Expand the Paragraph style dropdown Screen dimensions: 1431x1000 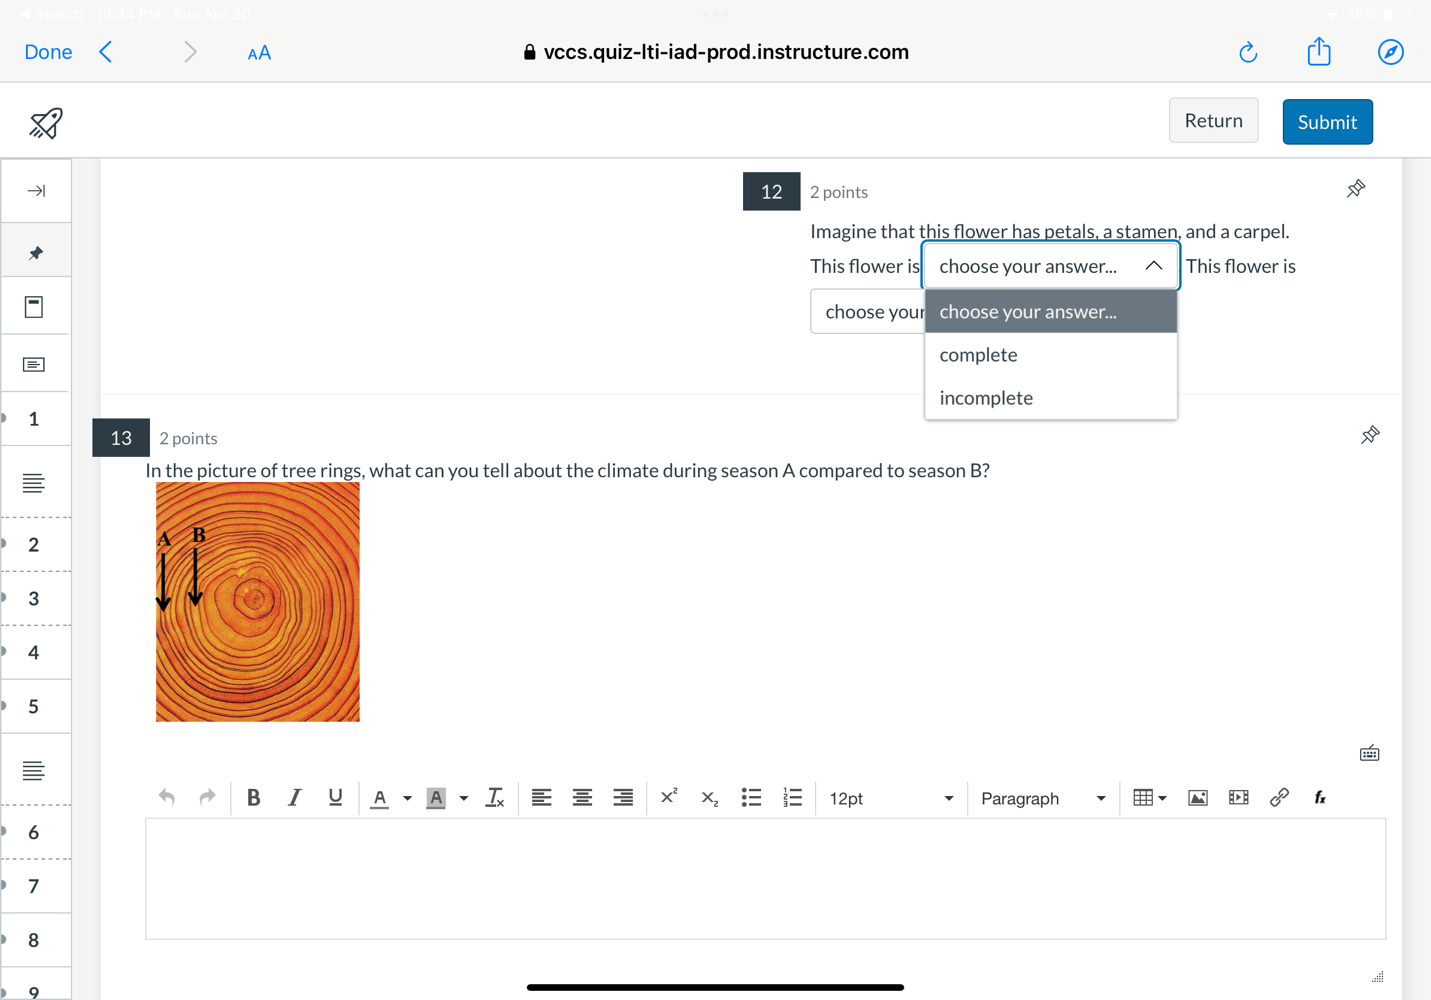pyautogui.click(x=1042, y=799)
